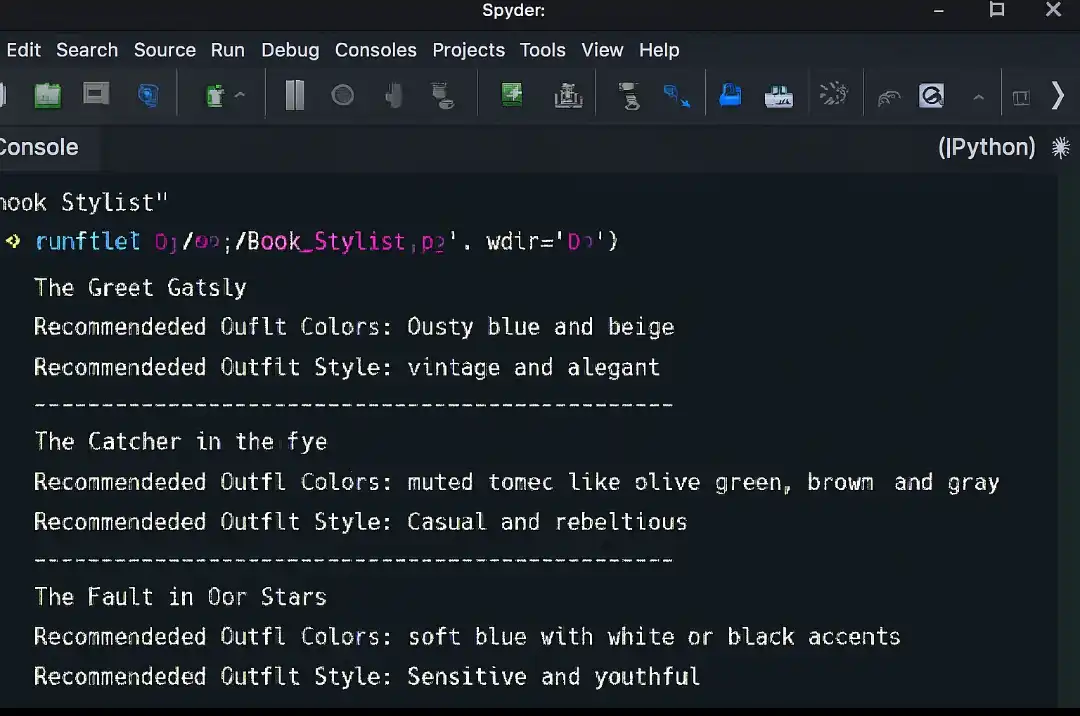Open the Run menu
1080x716 pixels.
pos(227,50)
